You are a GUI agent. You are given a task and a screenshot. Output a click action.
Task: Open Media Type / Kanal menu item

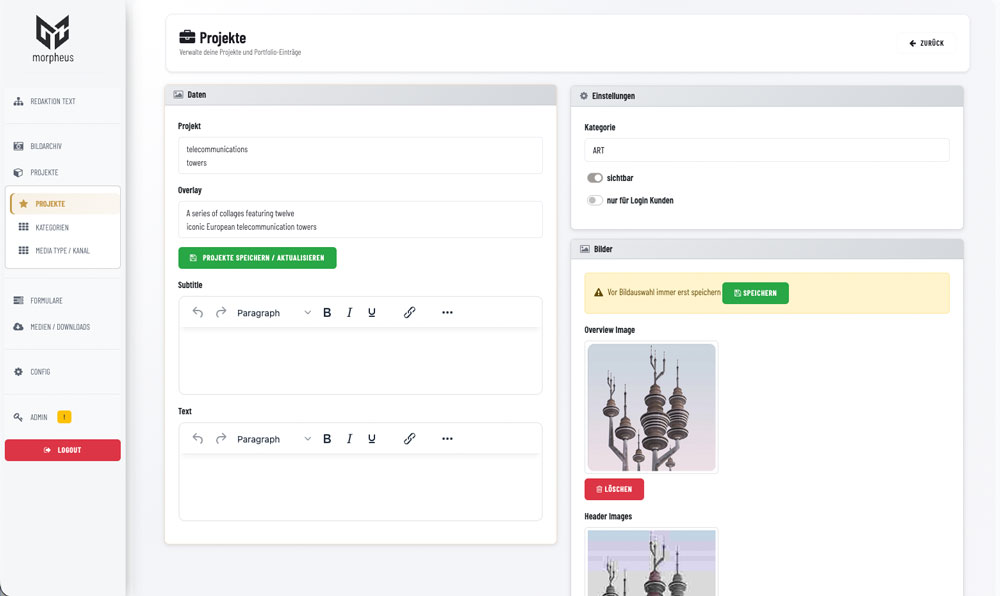[62, 250]
